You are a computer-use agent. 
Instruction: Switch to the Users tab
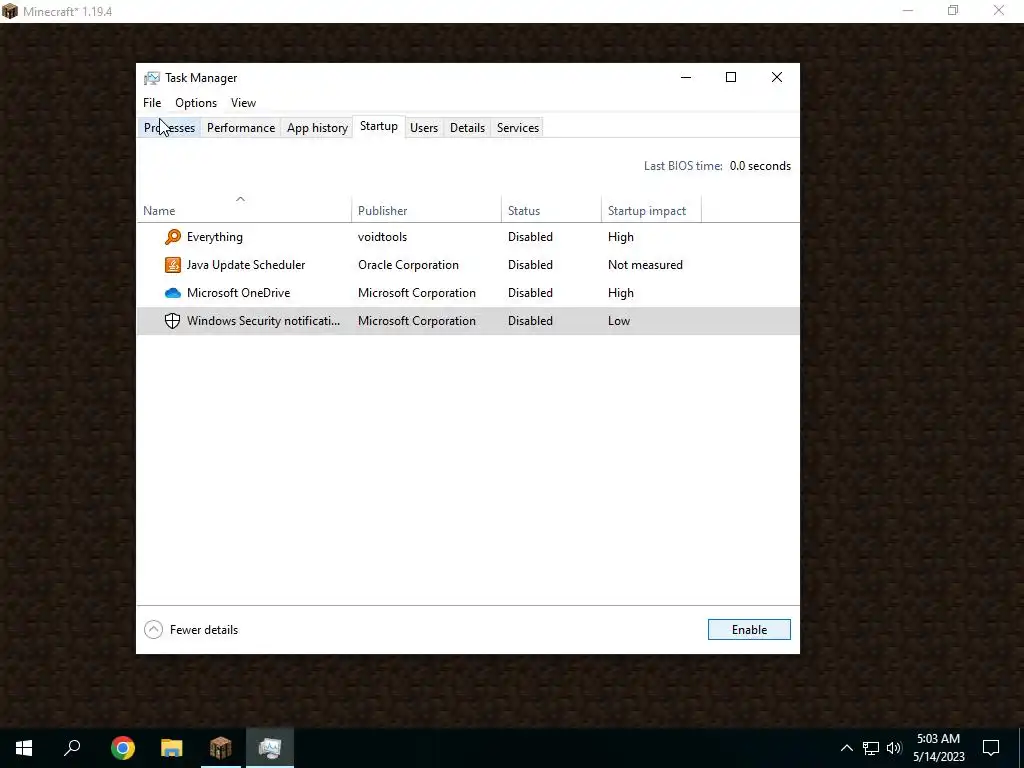pyautogui.click(x=424, y=128)
